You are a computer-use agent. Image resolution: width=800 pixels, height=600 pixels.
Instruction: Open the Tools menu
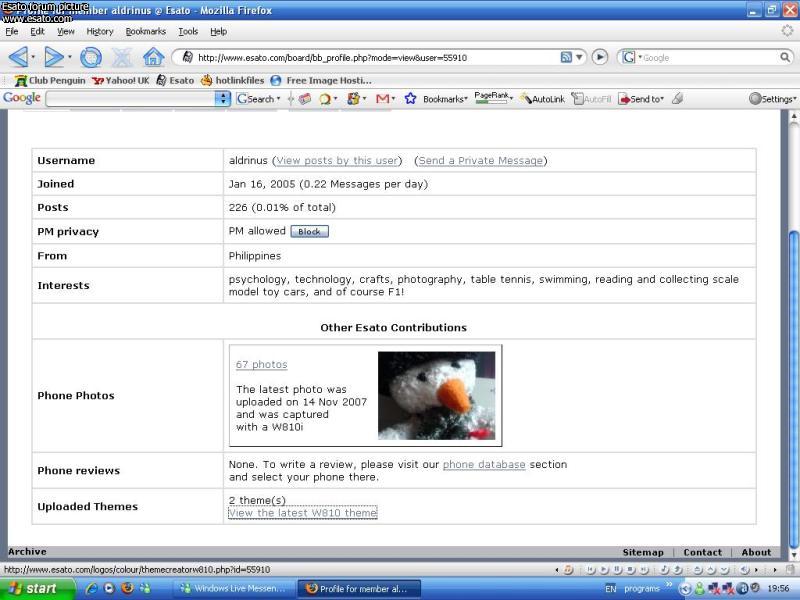(x=188, y=32)
